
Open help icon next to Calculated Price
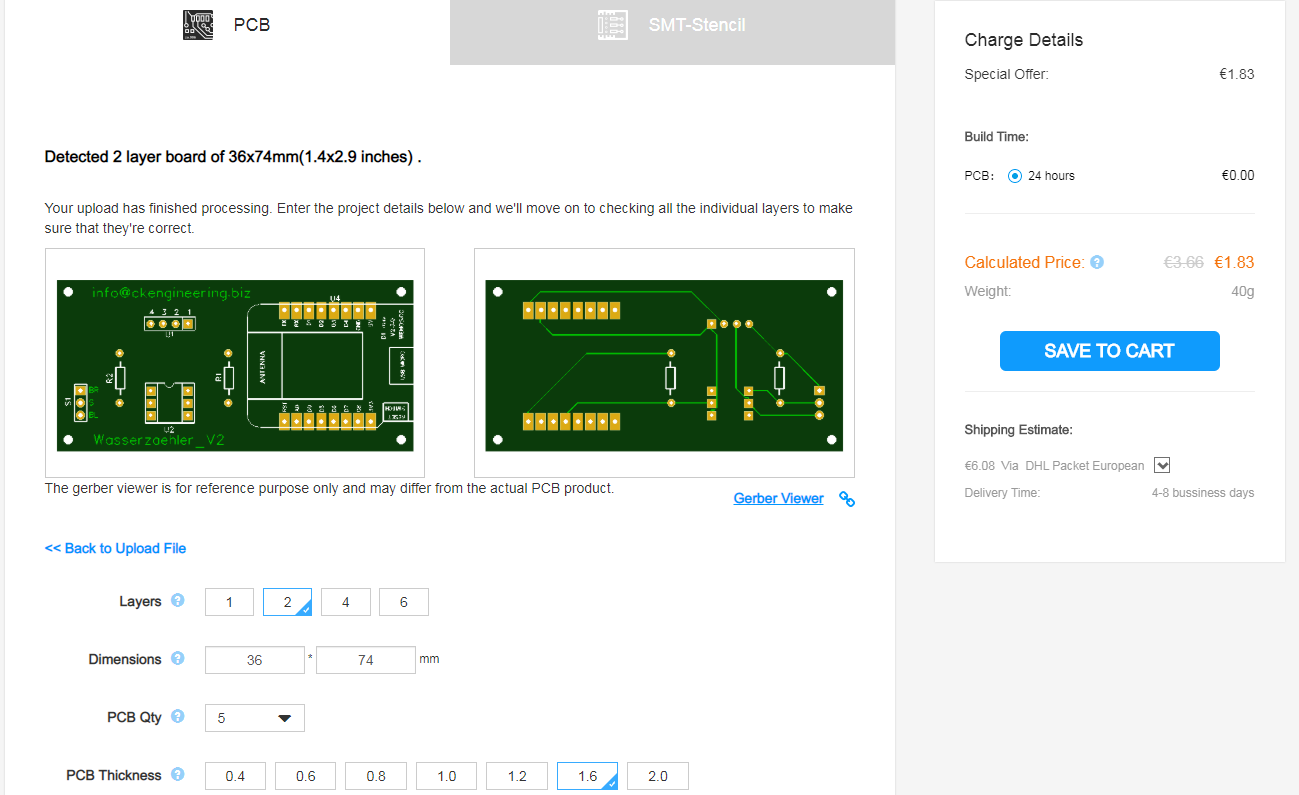pos(1097,263)
